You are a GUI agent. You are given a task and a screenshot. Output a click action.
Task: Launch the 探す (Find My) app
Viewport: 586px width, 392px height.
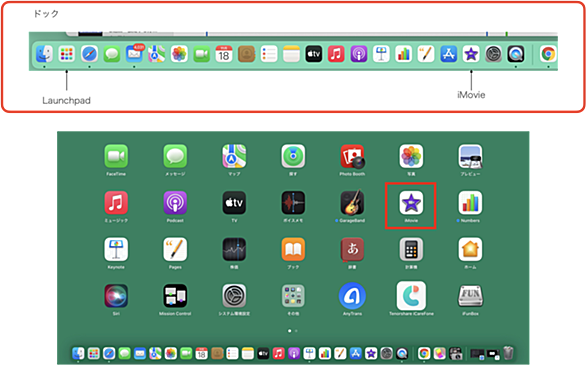293,156
